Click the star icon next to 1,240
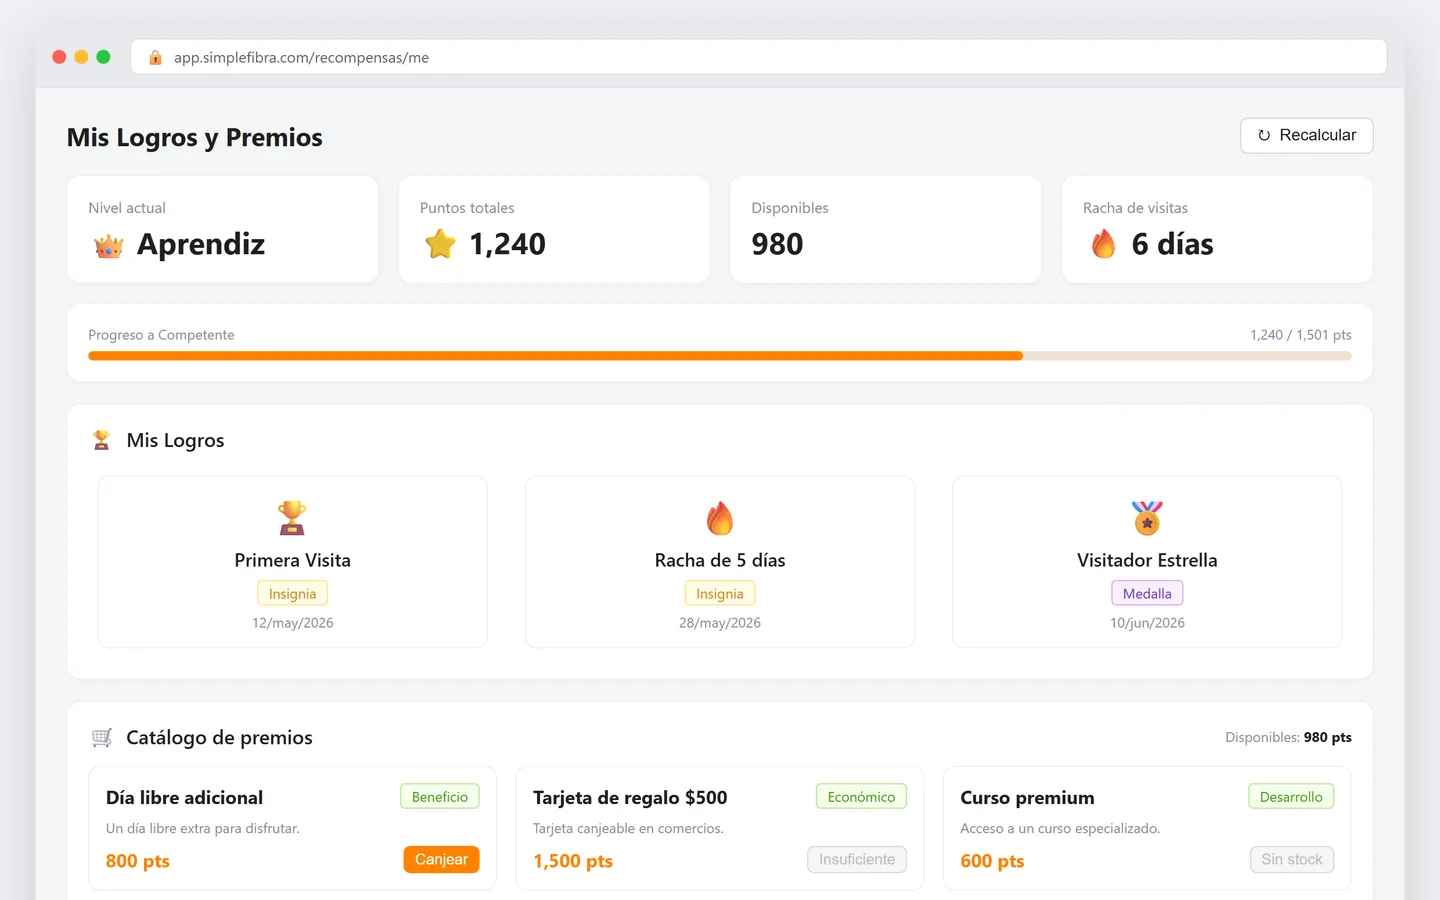 (x=440, y=244)
